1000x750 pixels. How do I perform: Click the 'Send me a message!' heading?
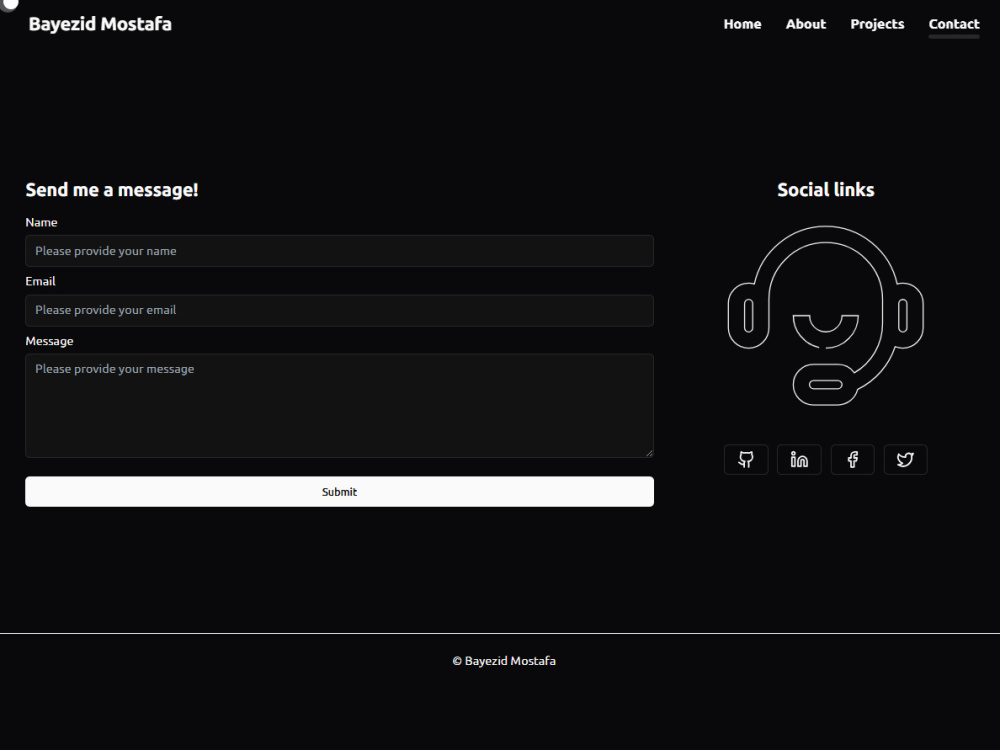click(x=112, y=189)
